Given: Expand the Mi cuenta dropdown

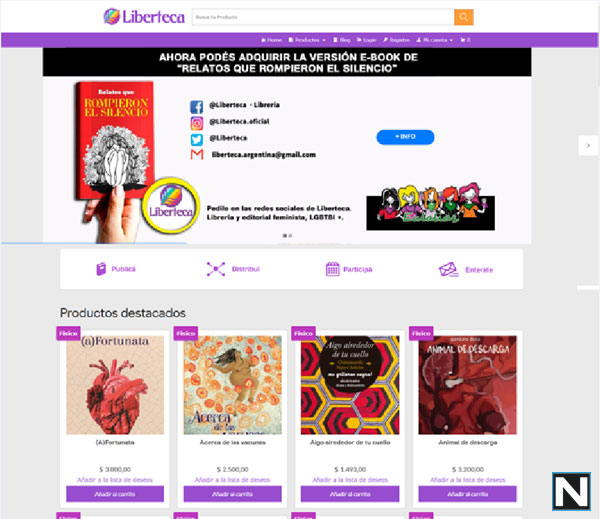Looking at the screenshot, I should coord(435,40).
